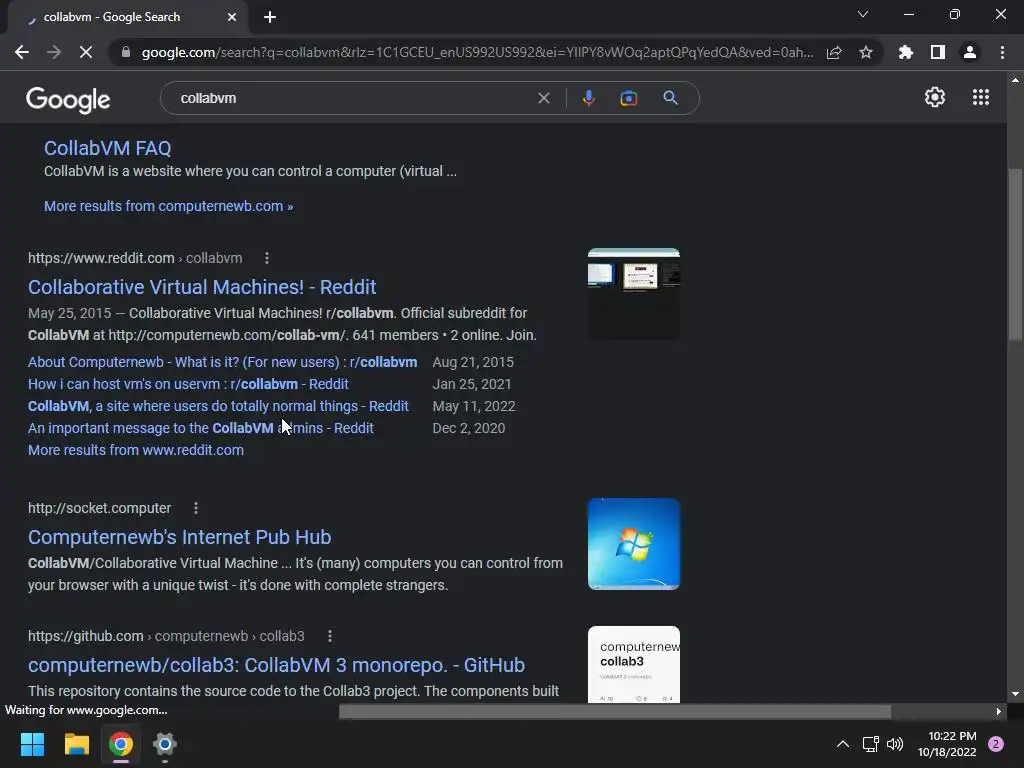Screen dimensions: 1024x768
Task: Open the tab search dropdown
Action: pos(863,14)
